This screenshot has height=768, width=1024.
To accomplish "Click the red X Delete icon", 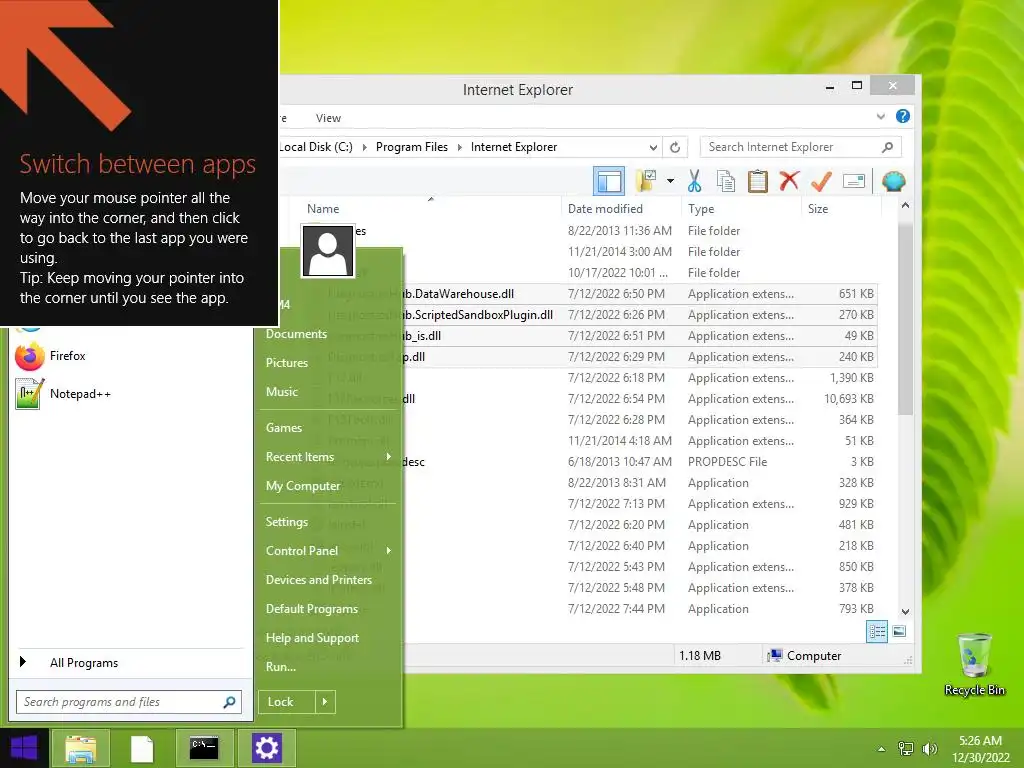I will [789, 180].
